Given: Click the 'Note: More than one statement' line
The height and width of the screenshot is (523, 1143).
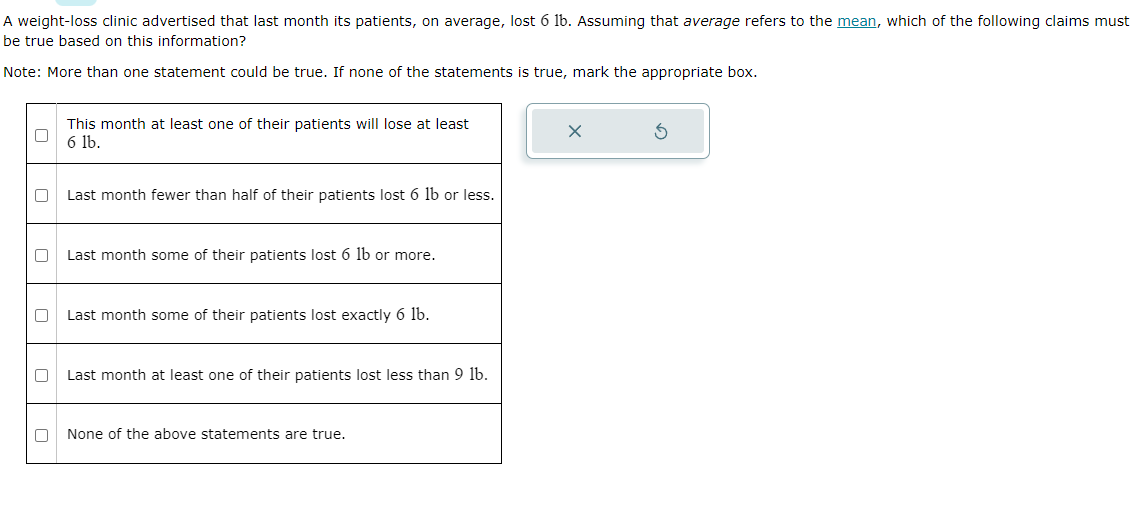Looking at the screenshot, I should click(380, 72).
